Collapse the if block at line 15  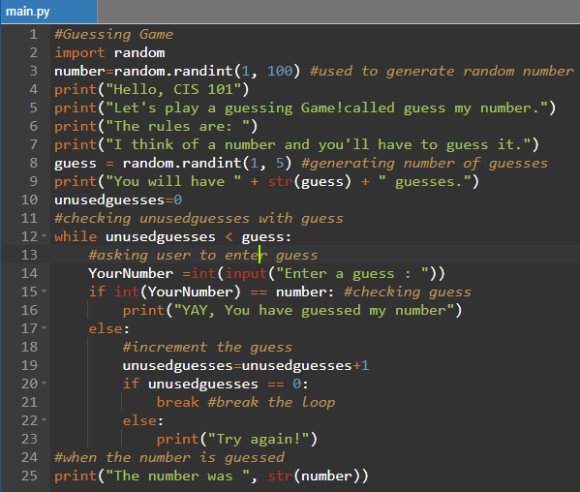pos(44,291)
